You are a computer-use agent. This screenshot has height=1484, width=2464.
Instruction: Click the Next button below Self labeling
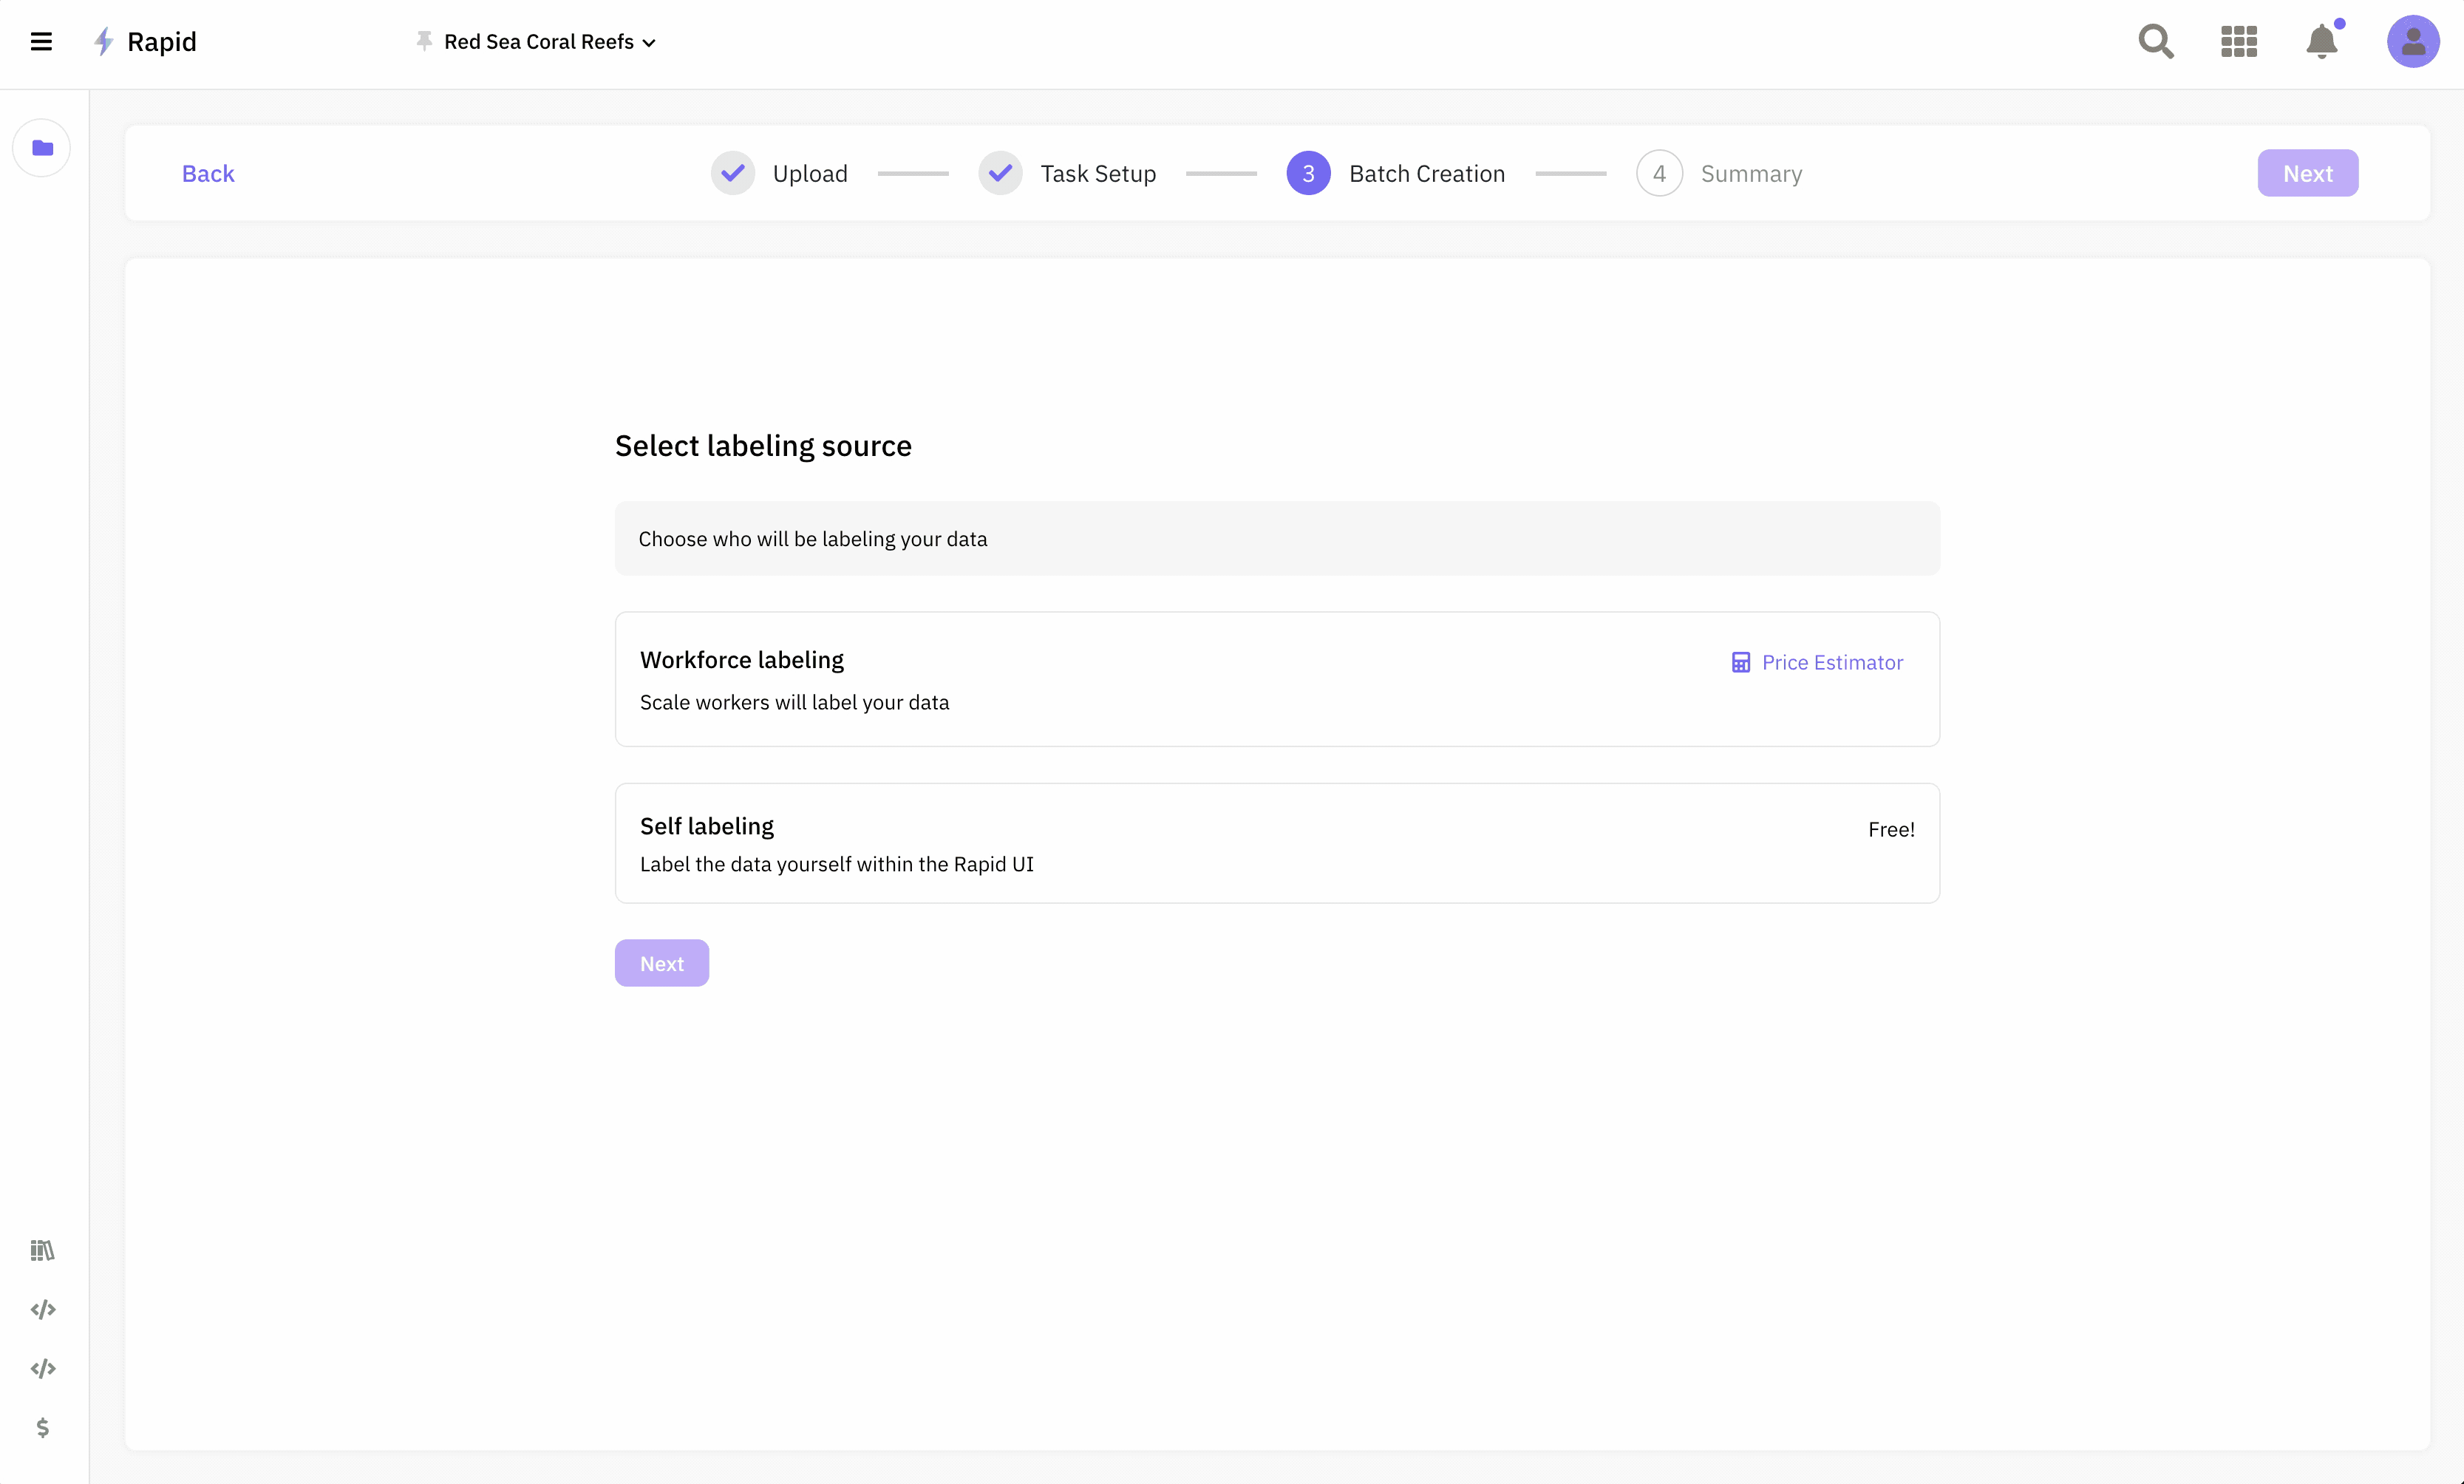(661, 963)
